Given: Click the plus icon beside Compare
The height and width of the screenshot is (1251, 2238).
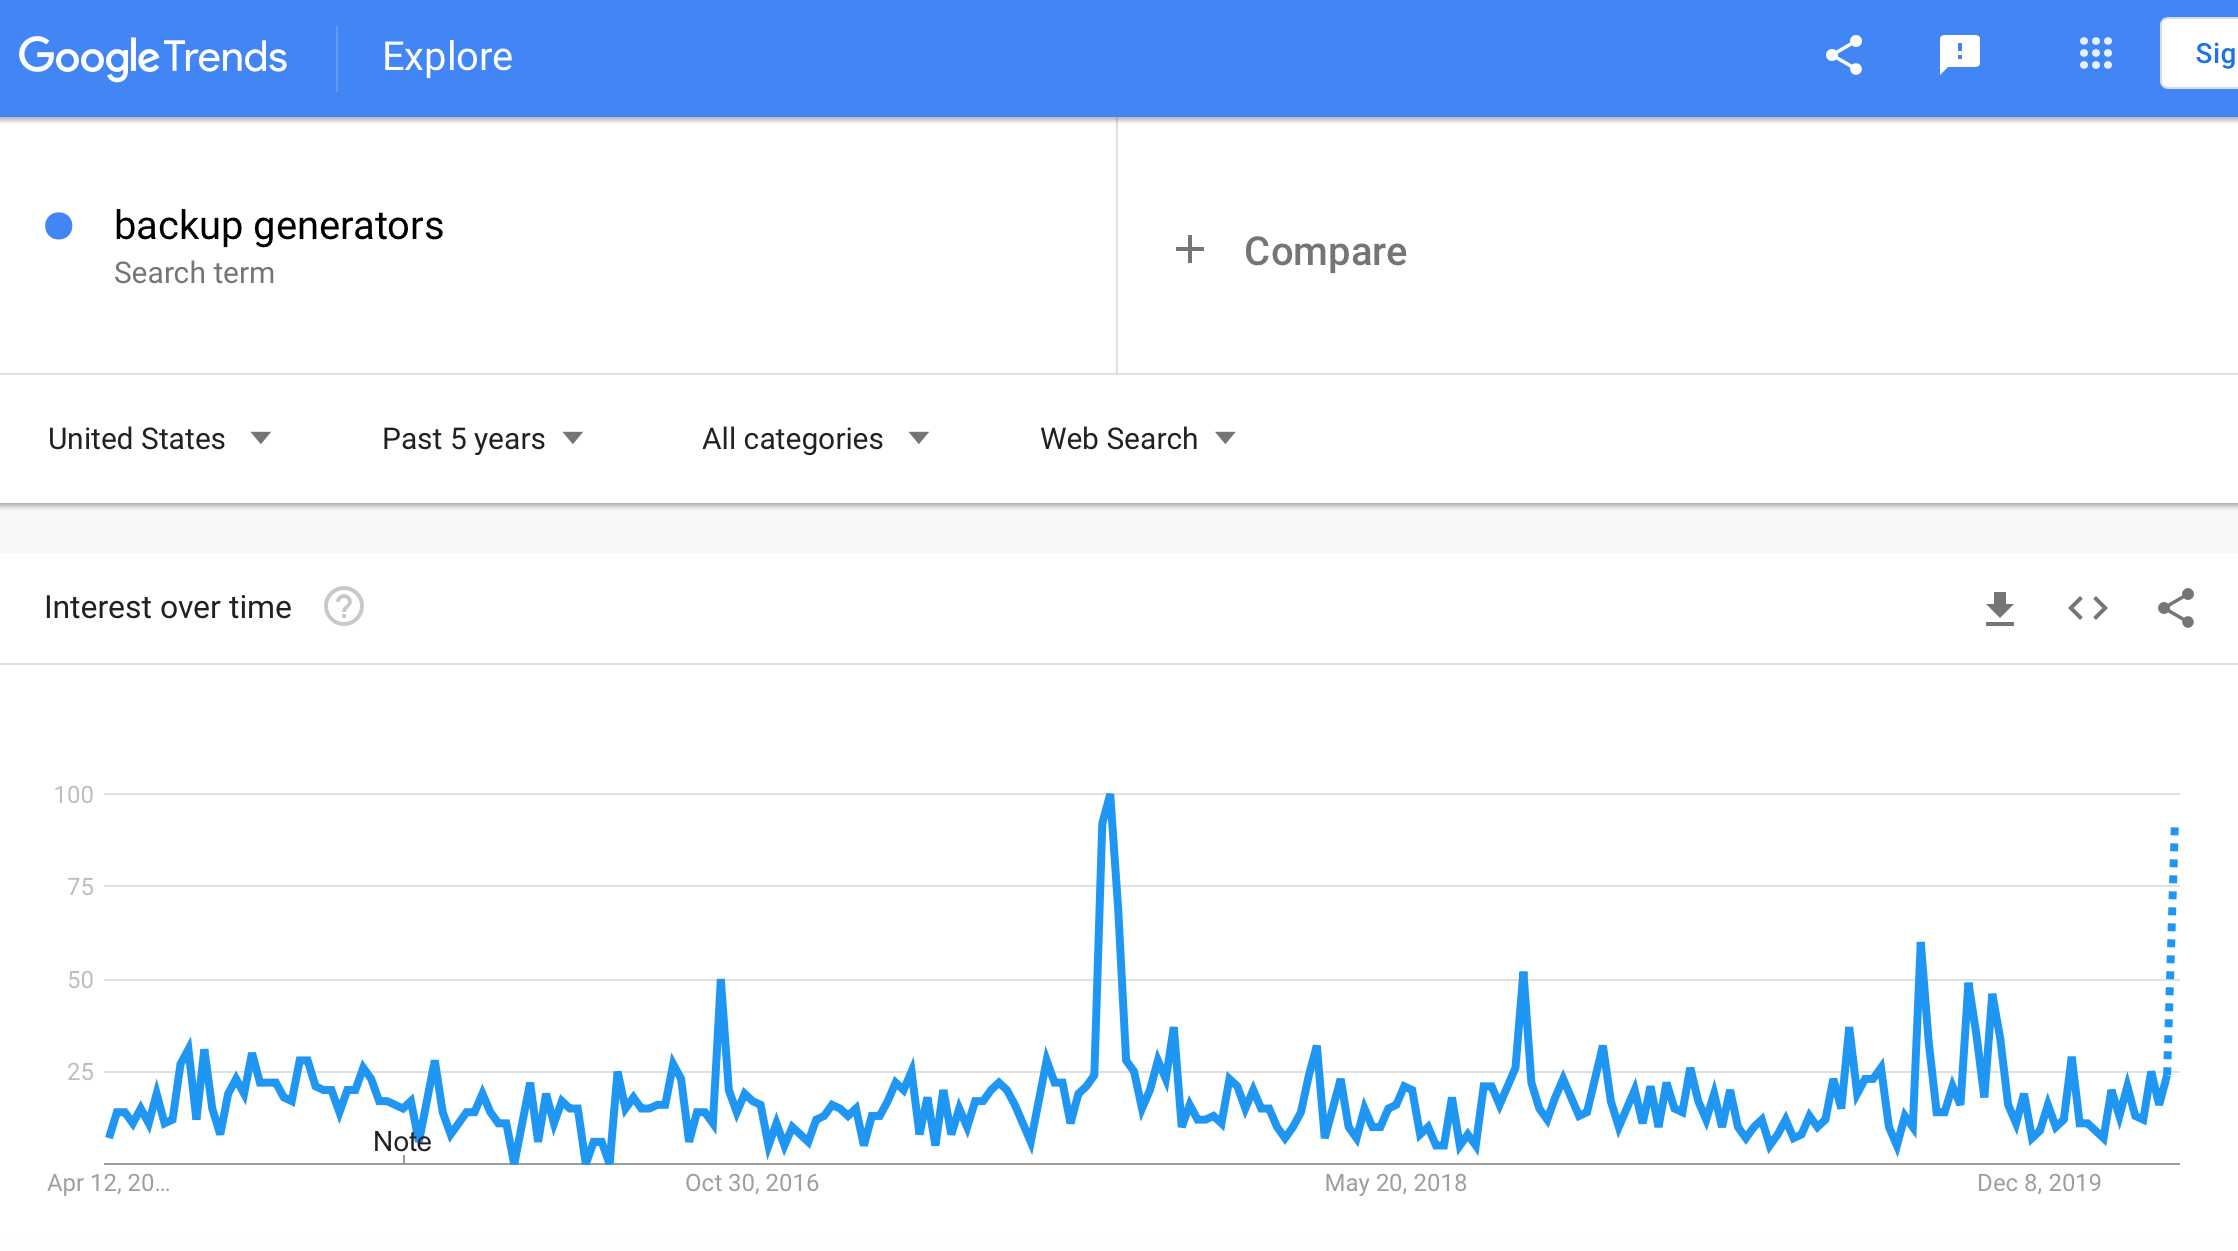Looking at the screenshot, I should click(x=1190, y=250).
